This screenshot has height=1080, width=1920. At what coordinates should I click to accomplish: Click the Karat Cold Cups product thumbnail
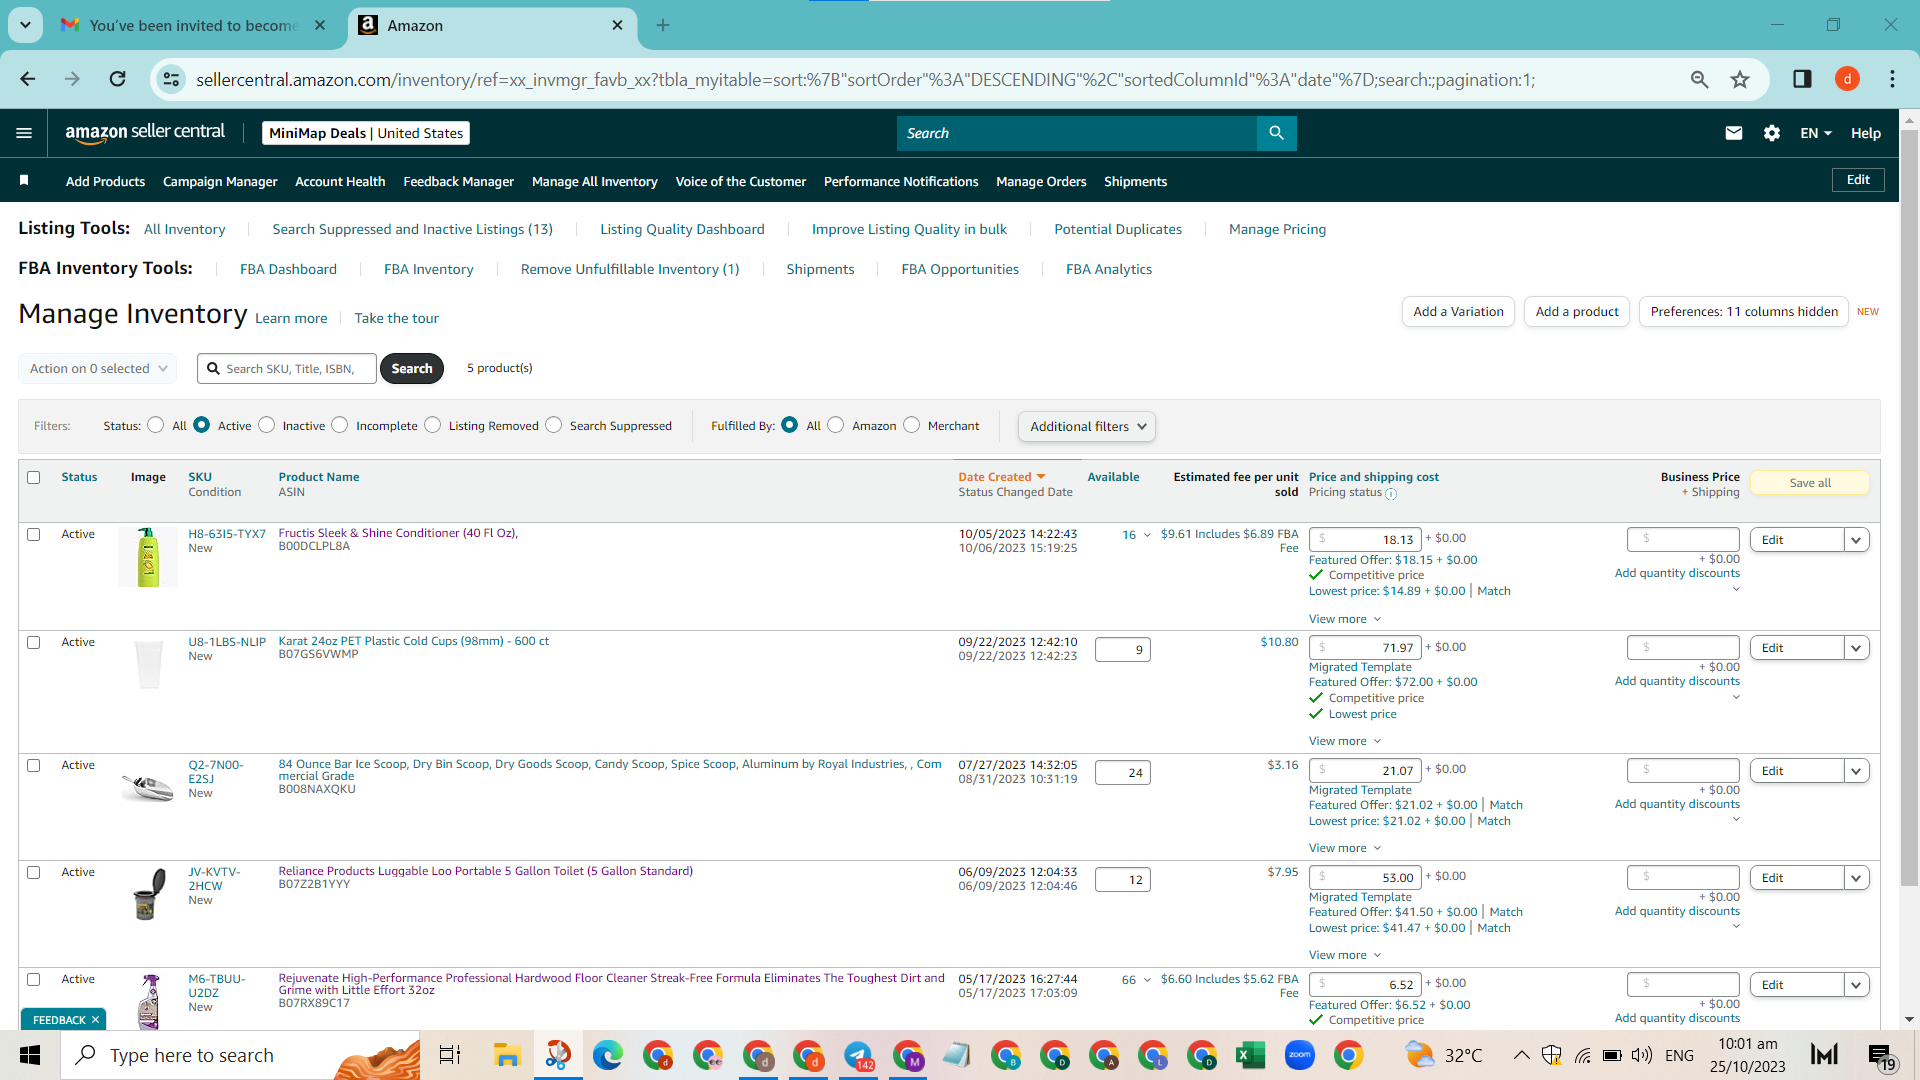(x=148, y=663)
